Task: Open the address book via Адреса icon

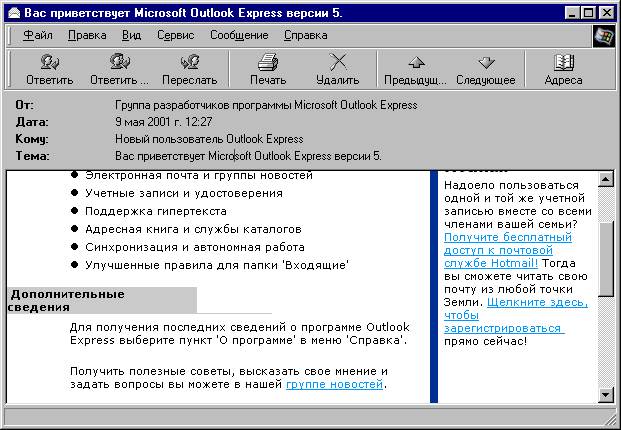Action: [564, 62]
